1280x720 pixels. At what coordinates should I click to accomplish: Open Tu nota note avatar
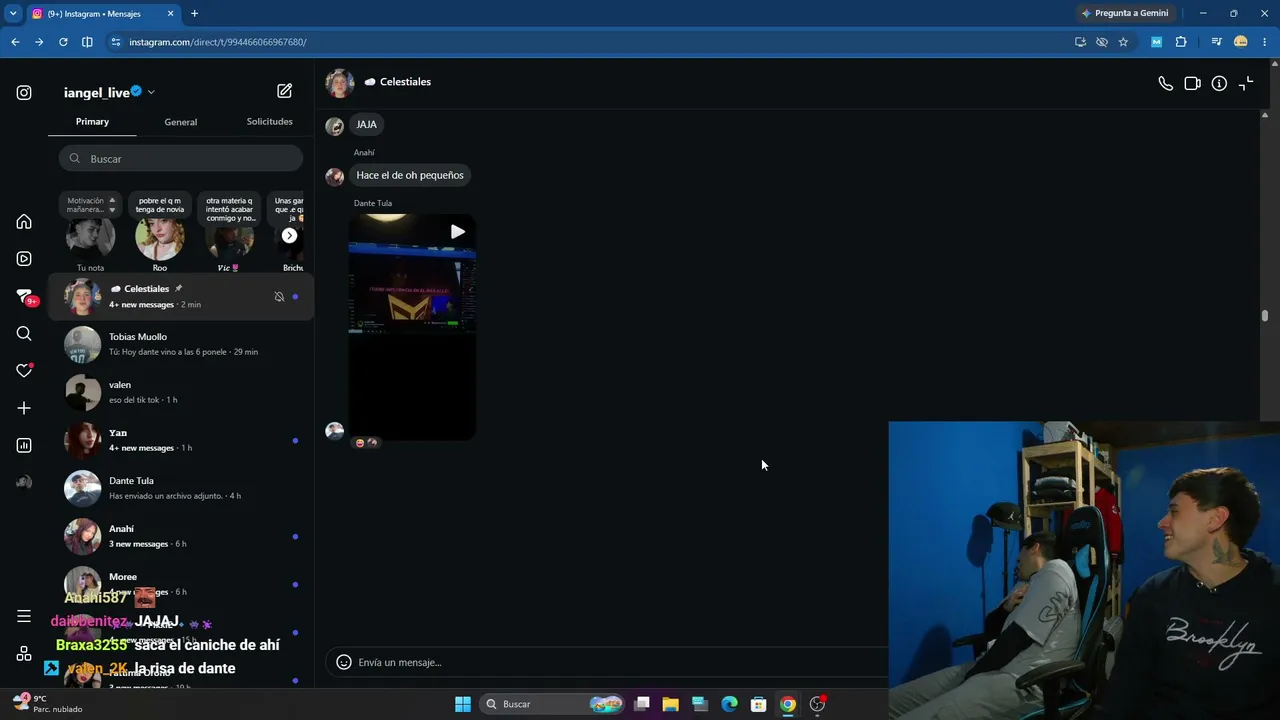point(90,237)
